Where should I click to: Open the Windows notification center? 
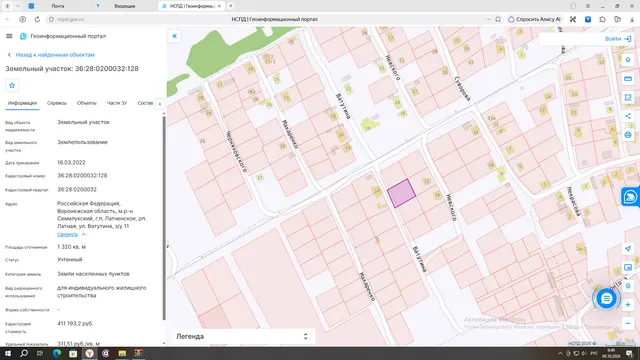tap(629, 353)
